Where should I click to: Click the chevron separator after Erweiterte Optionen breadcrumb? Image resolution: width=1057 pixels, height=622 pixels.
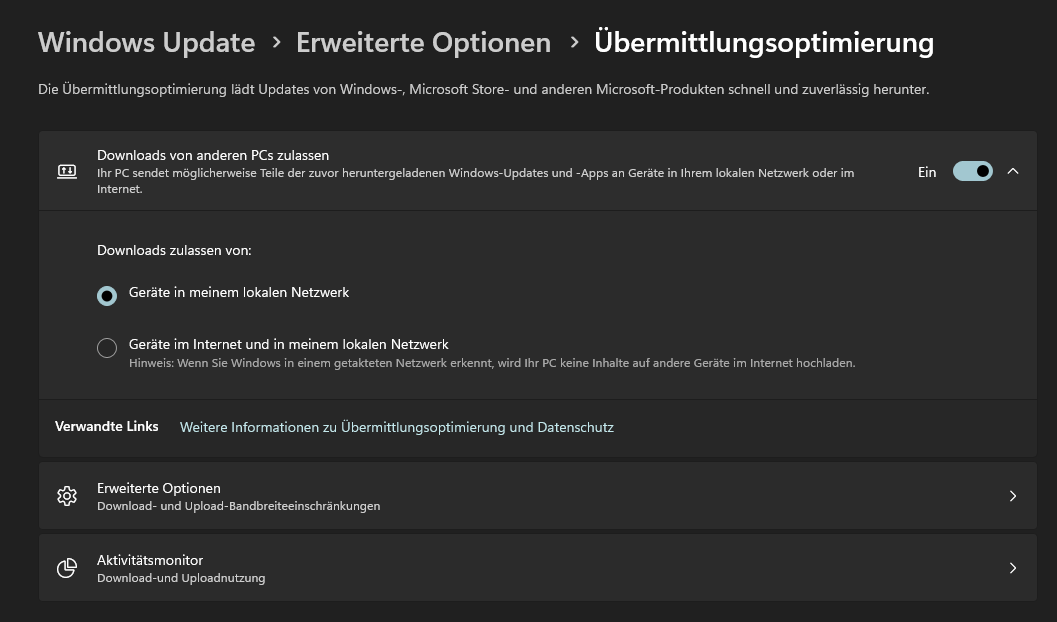pyautogui.click(x=574, y=42)
